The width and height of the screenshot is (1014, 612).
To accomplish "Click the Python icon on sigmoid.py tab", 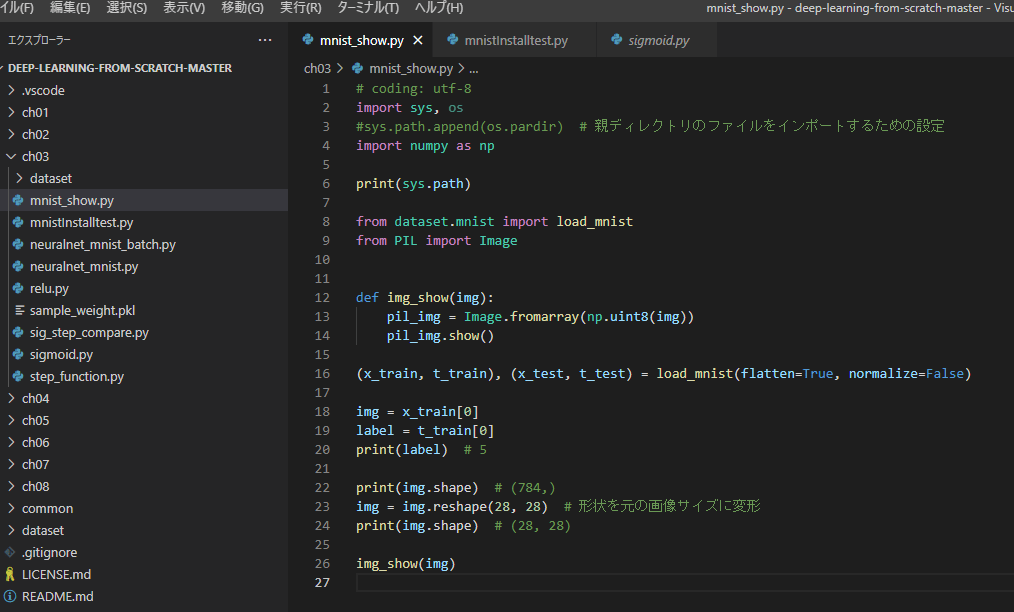I will click(616, 39).
